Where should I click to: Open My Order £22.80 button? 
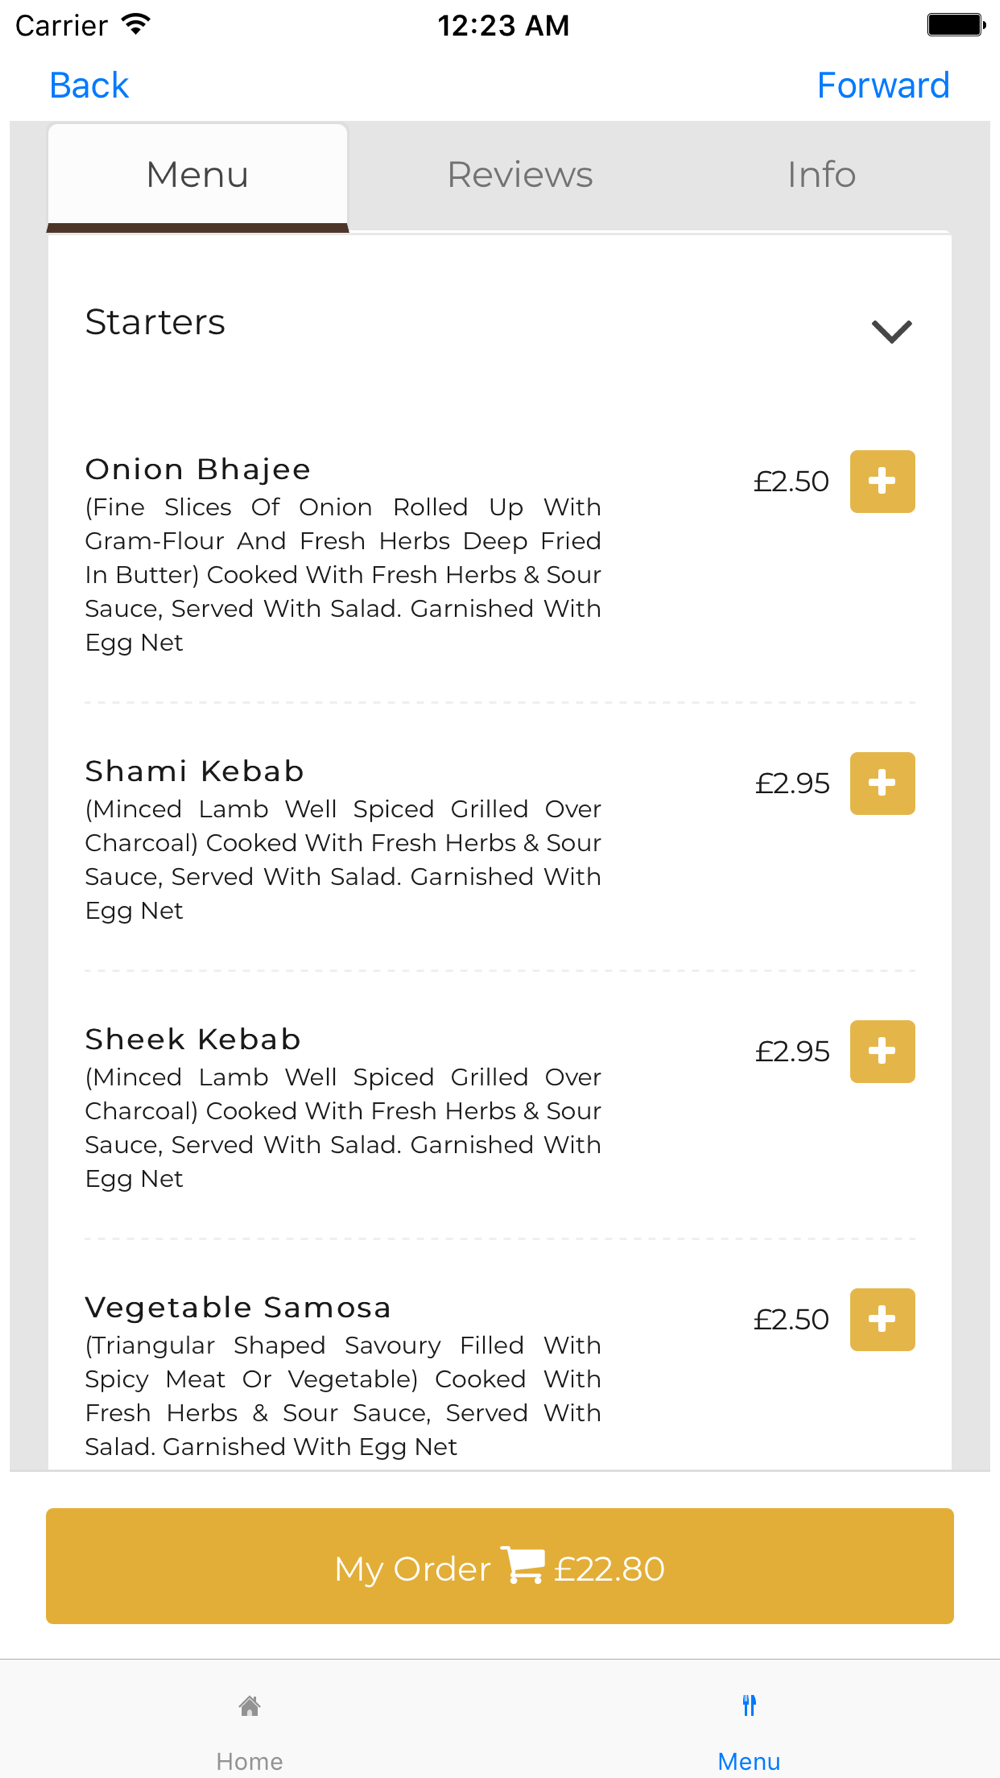pyautogui.click(x=500, y=1566)
